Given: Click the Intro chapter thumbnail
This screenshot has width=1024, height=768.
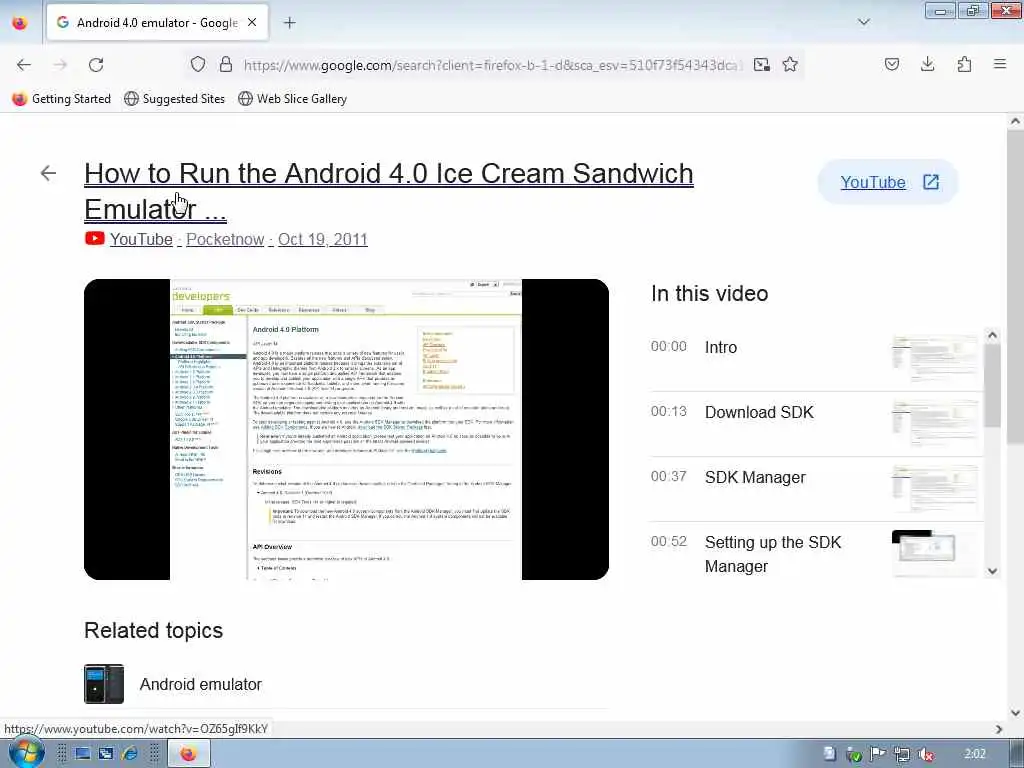Looking at the screenshot, I should pyautogui.click(x=935, y=359).
